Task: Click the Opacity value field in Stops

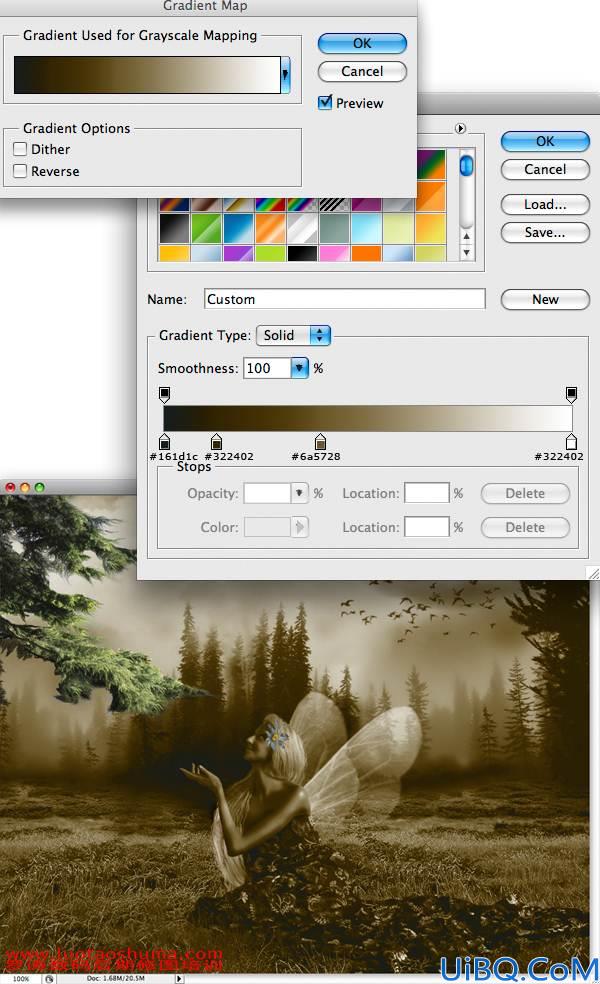Action: tap(267, 493)
